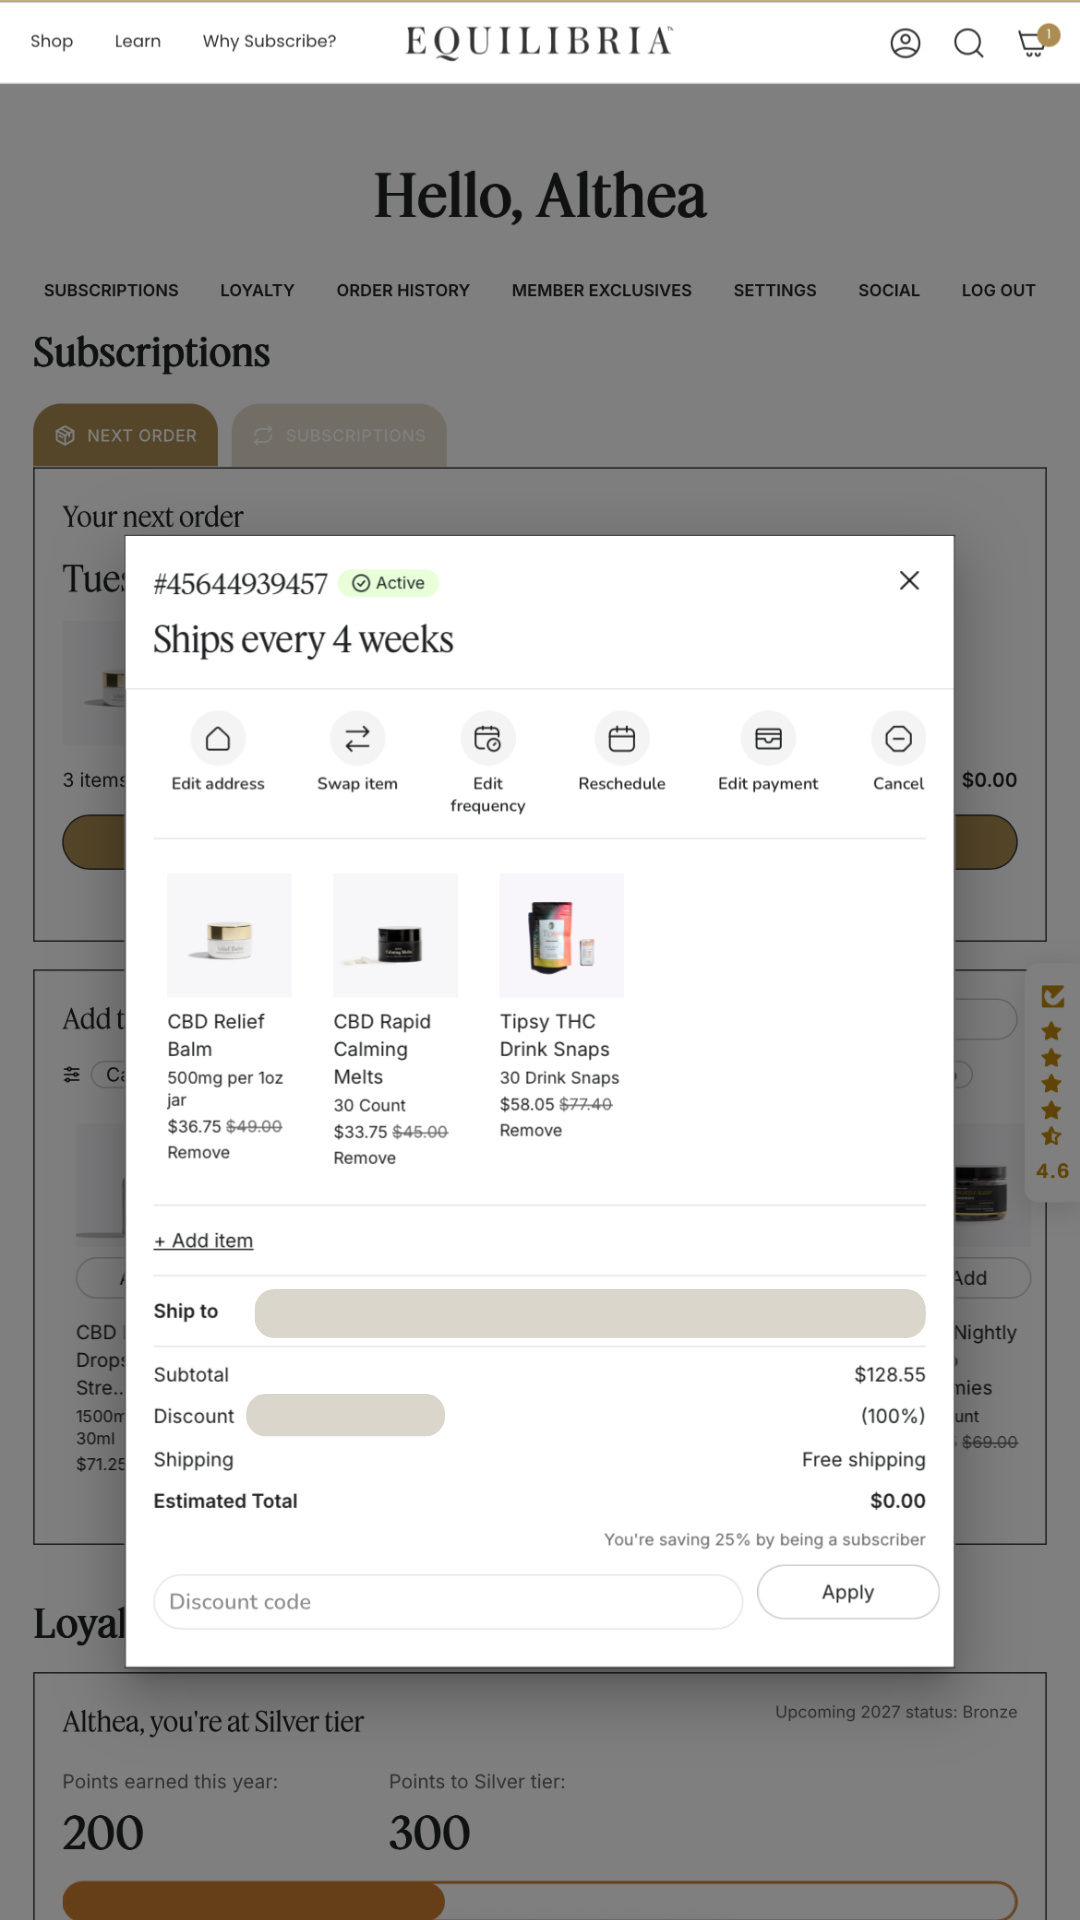Image resolution: width=1080 pixels, height=1920 pixels.
Task: Open the Edit payment card icon
Action: click(768, 739)
